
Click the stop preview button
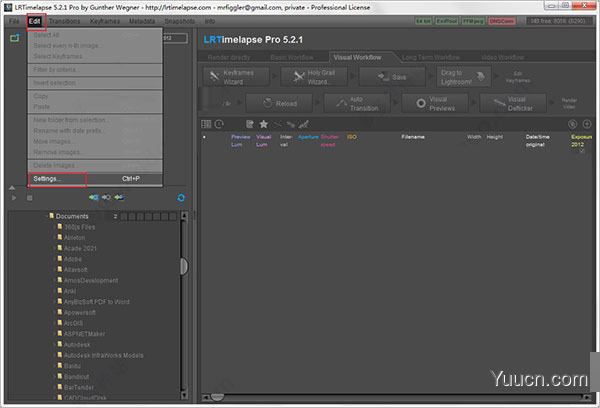[29, 198]
